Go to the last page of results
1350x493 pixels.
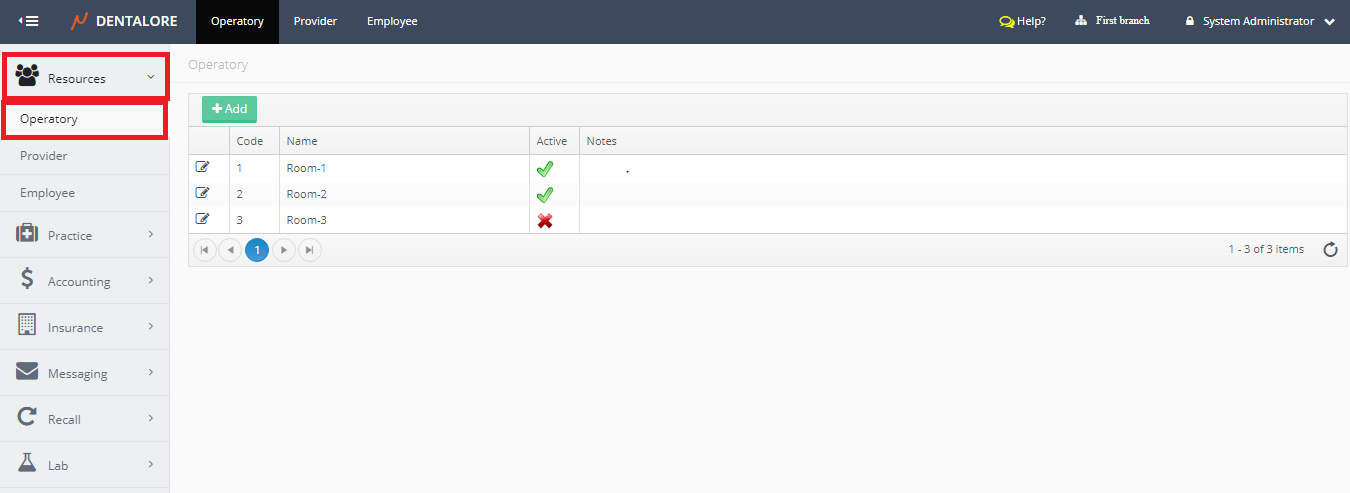click(310, 250)
